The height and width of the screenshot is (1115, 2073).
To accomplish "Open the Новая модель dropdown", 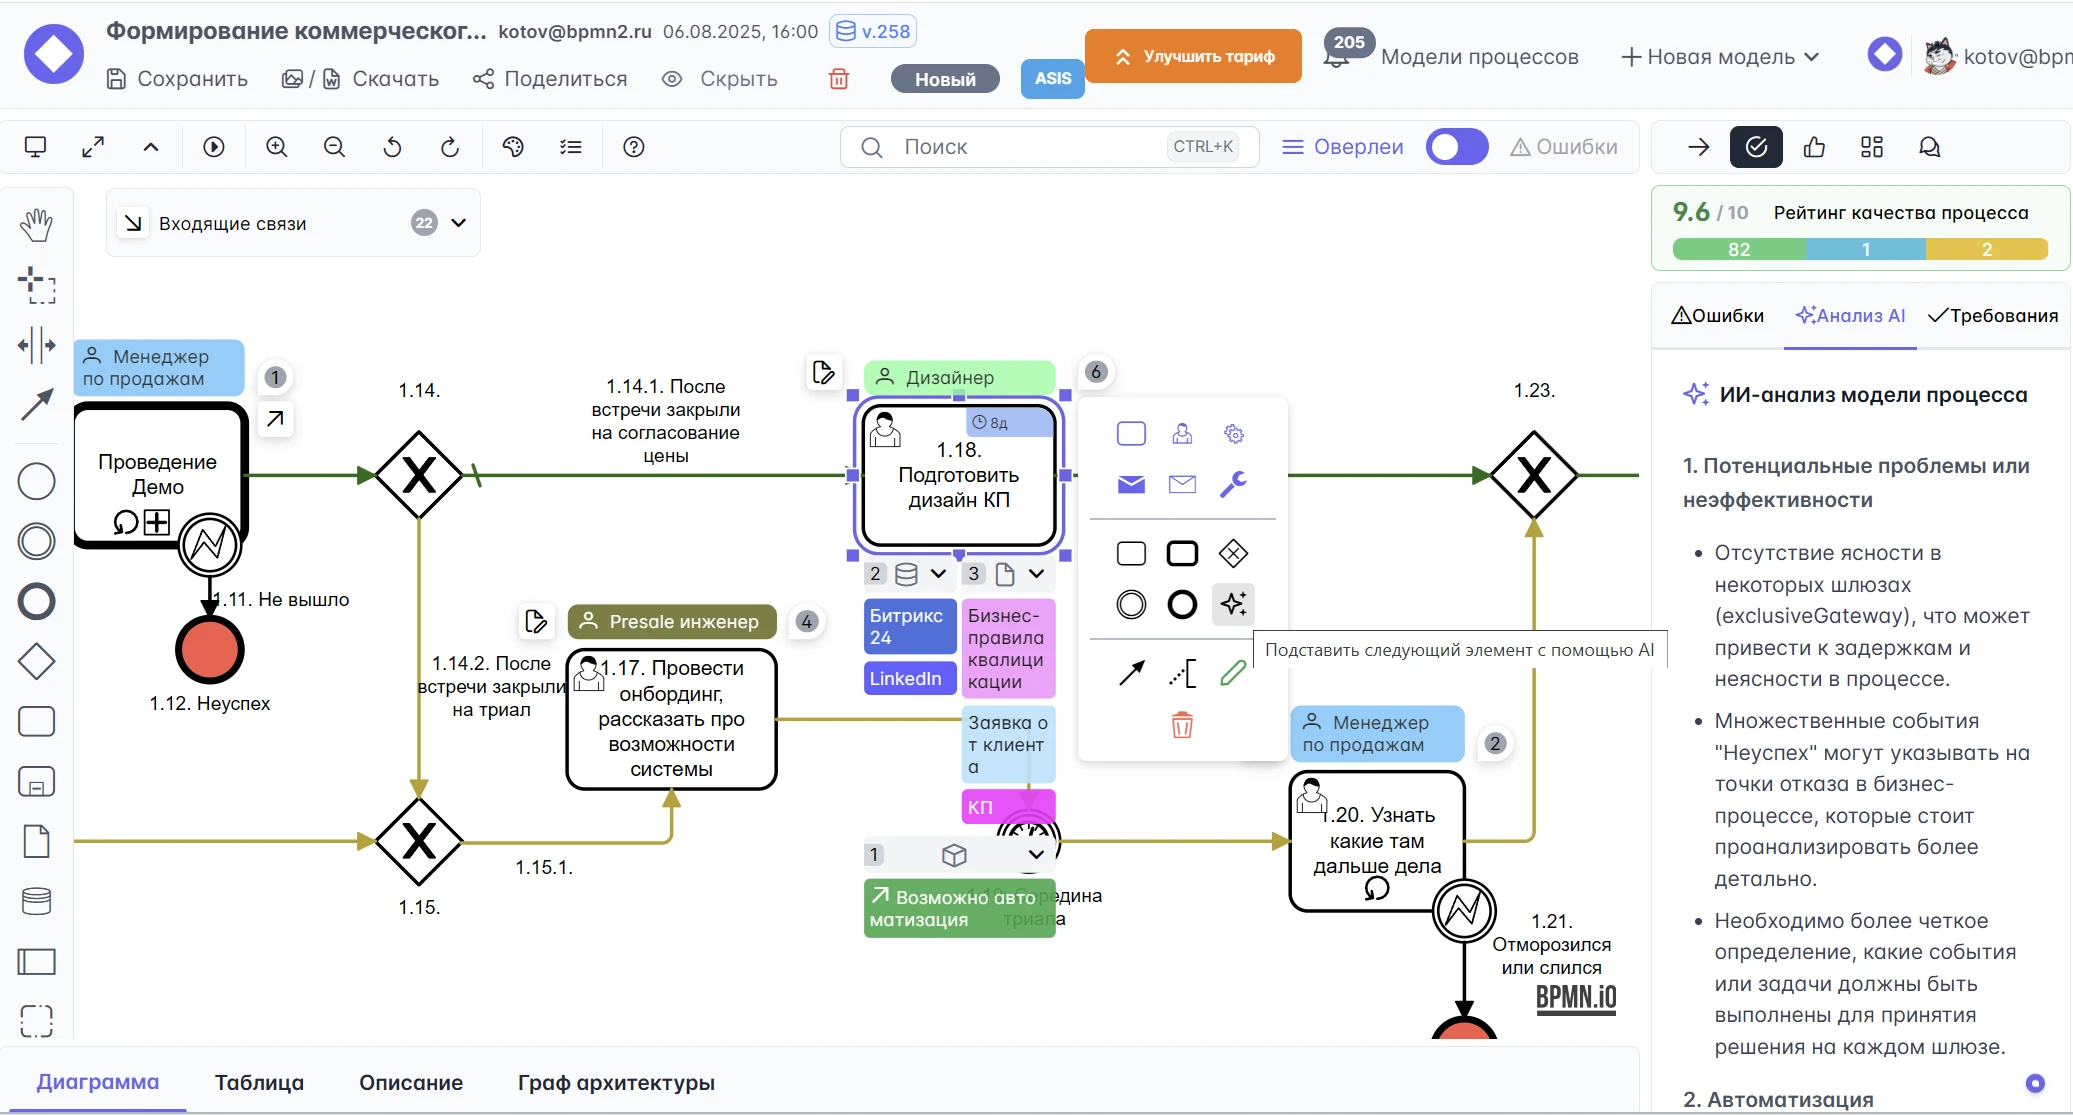I will [1720, 57].
